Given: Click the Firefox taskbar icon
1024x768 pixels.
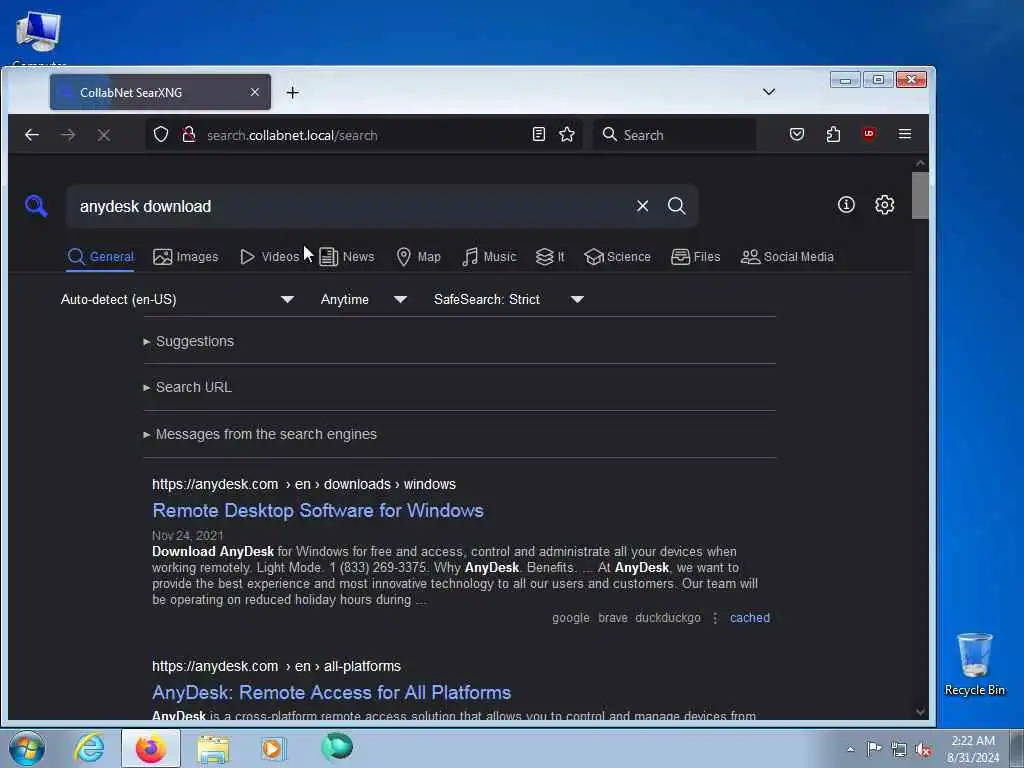Looking at the screenshot, I should [x=151, y=748].
